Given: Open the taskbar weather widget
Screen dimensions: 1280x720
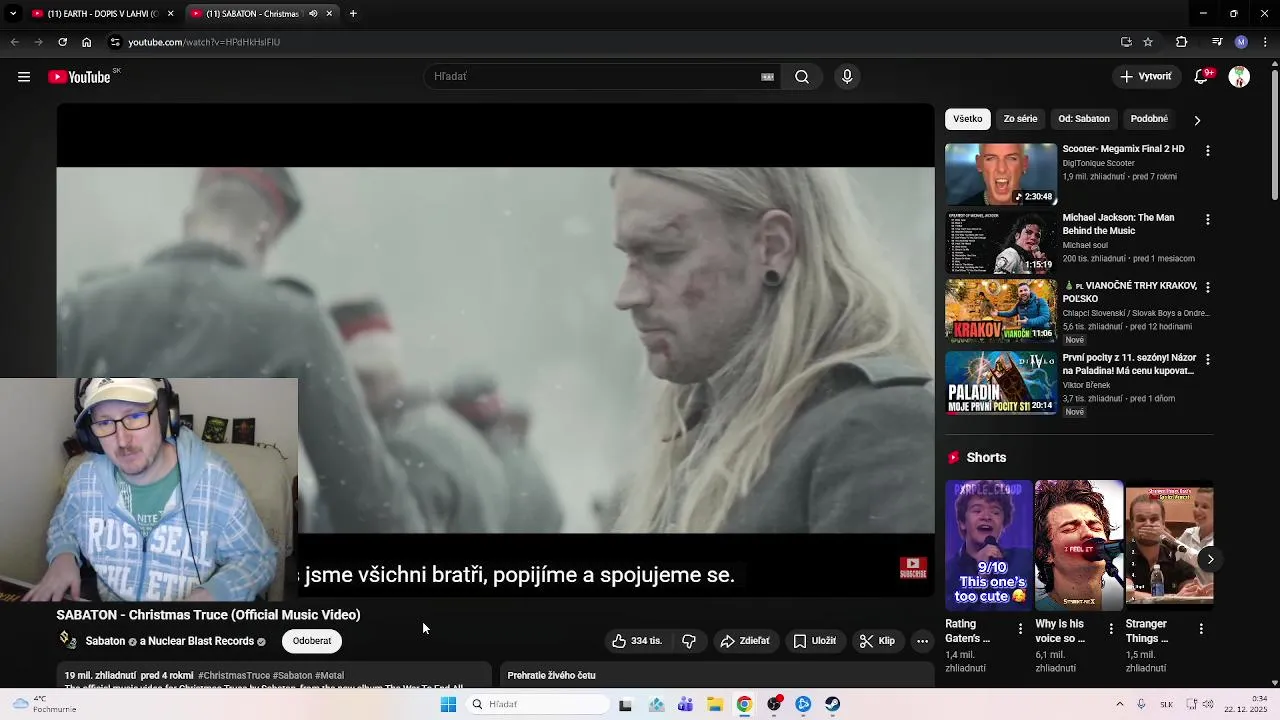Looking at the screenshot, I should pos(45,704).
